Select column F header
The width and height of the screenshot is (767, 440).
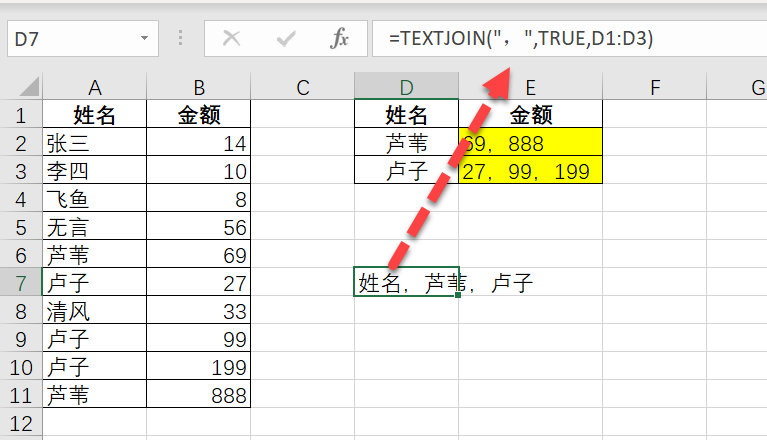point(654,87)
